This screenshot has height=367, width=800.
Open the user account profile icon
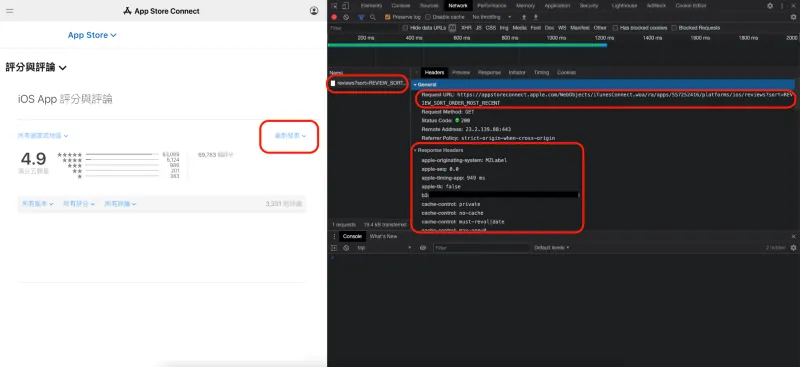point(314,11)
